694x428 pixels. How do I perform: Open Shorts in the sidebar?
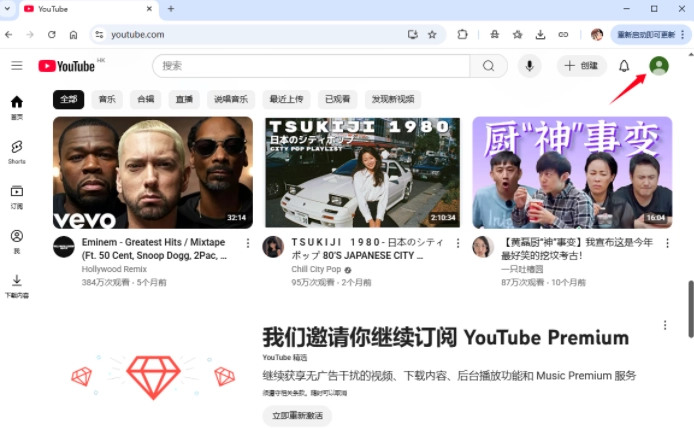click(17, 151)
